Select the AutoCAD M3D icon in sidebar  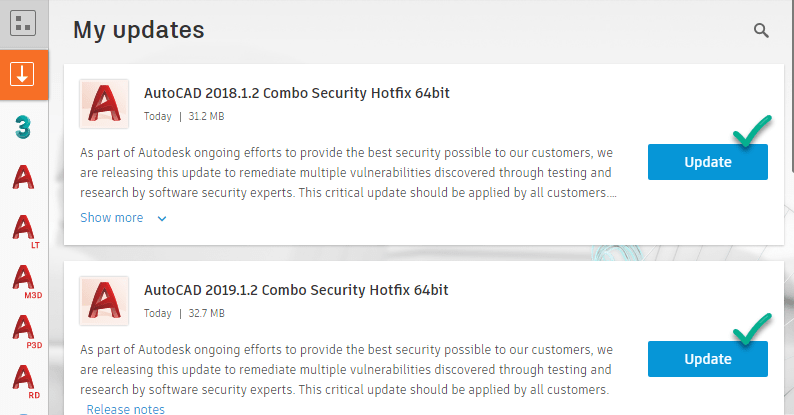click(25, 281)
